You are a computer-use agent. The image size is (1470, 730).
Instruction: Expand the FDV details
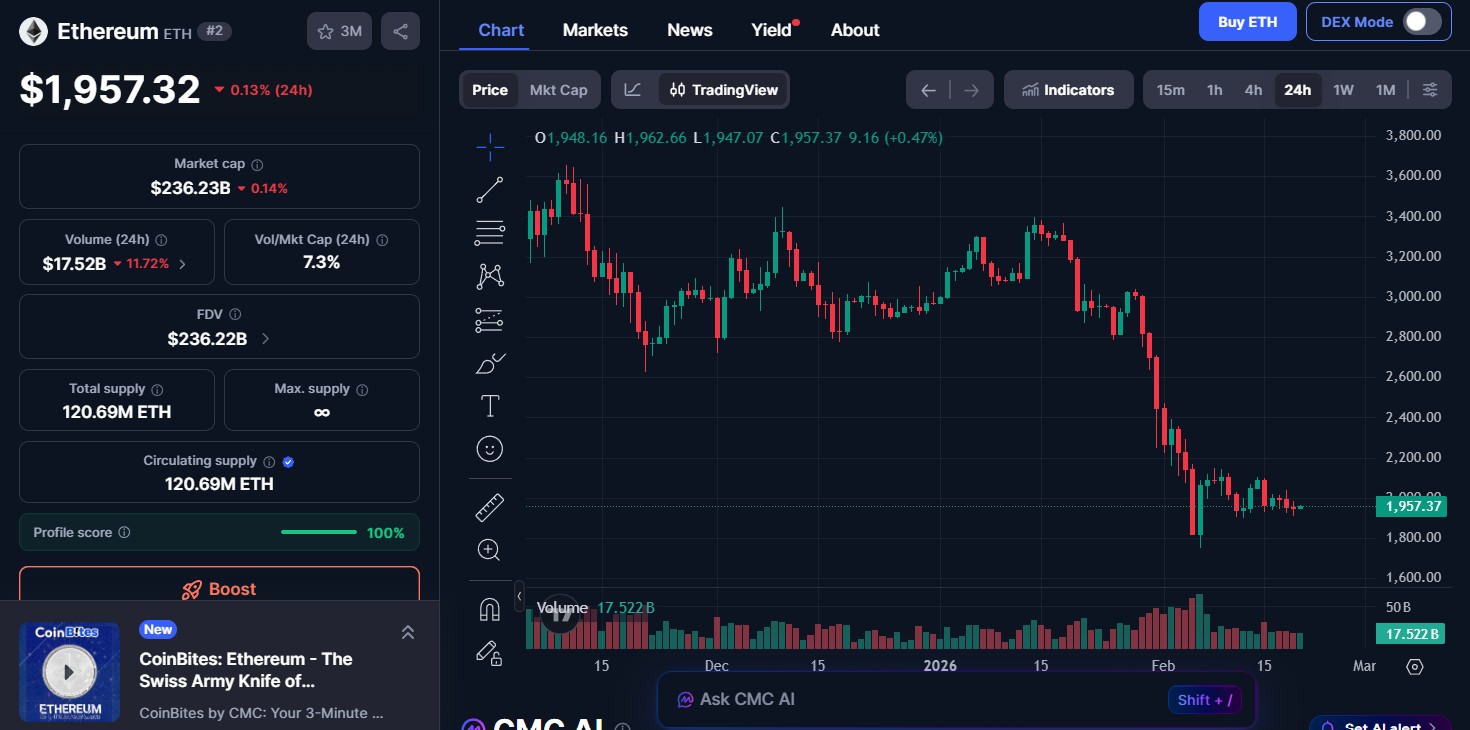(265, 339)
